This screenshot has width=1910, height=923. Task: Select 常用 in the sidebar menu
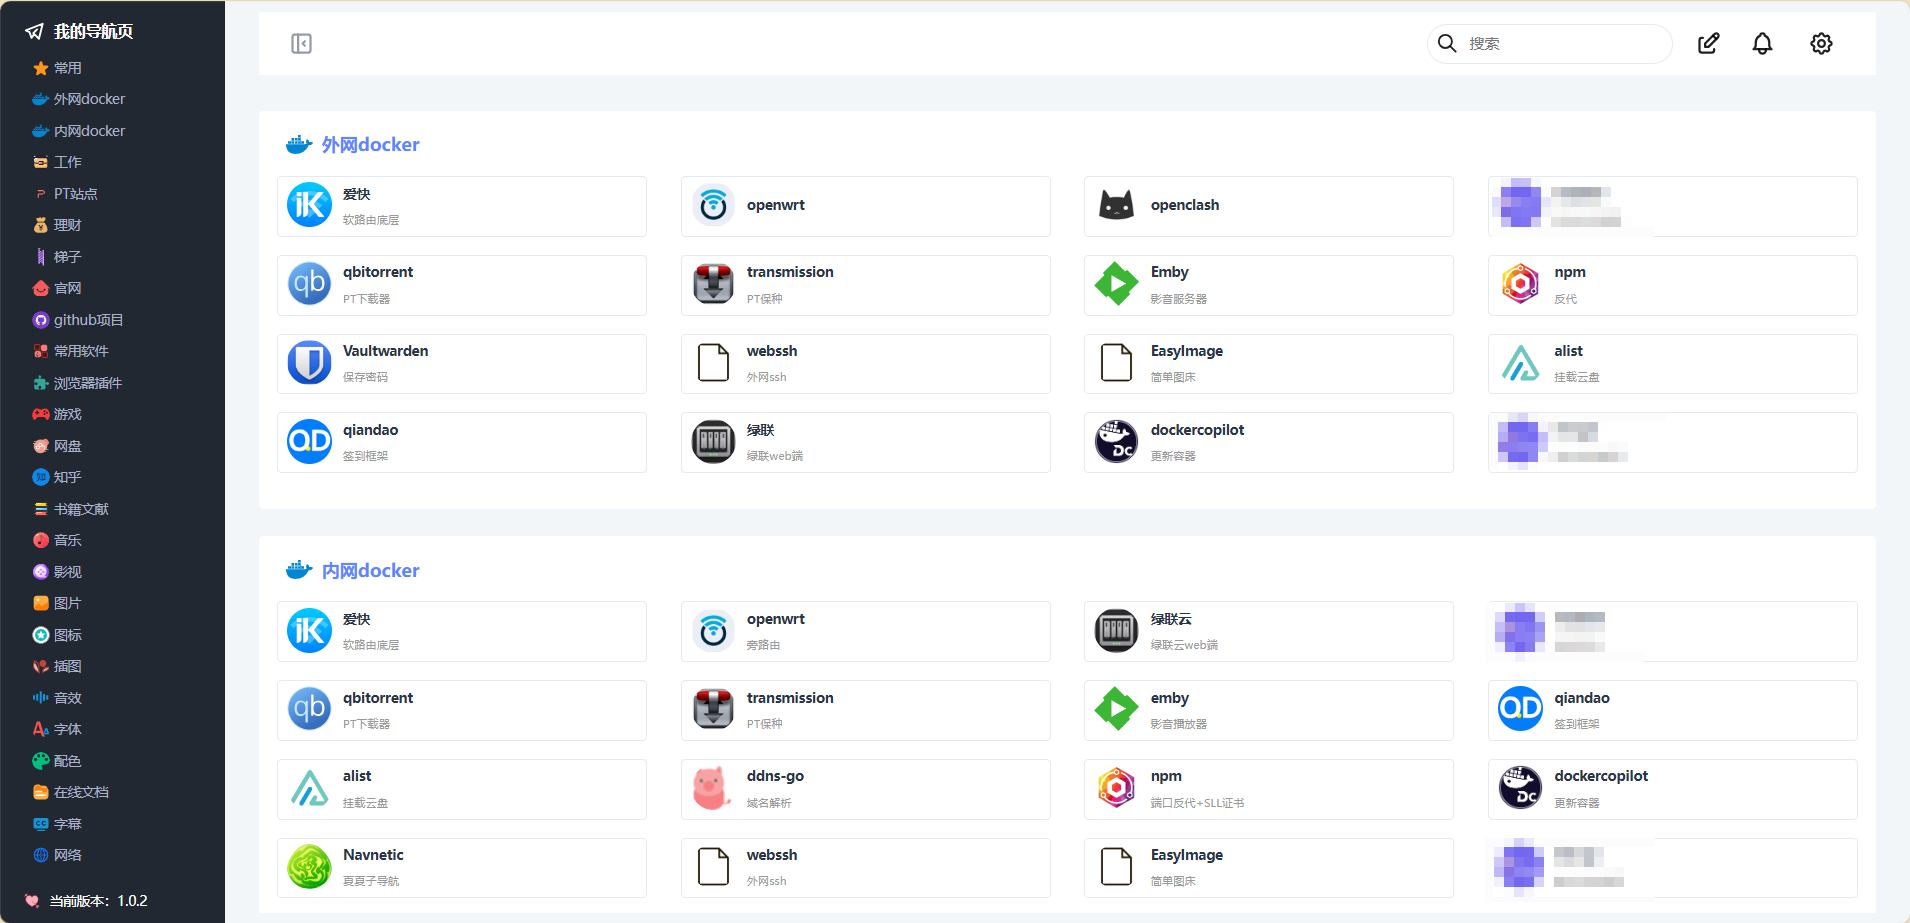pos(68,68)
